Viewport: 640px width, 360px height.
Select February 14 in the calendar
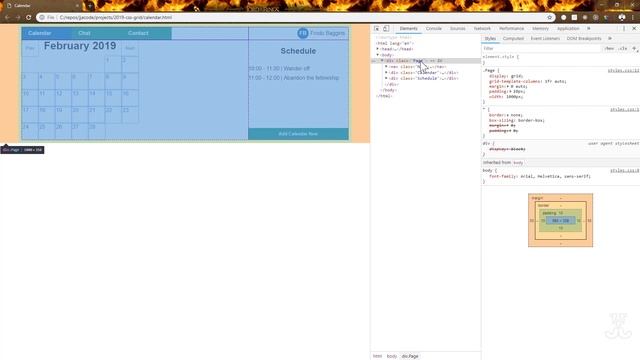click(96, 98)
